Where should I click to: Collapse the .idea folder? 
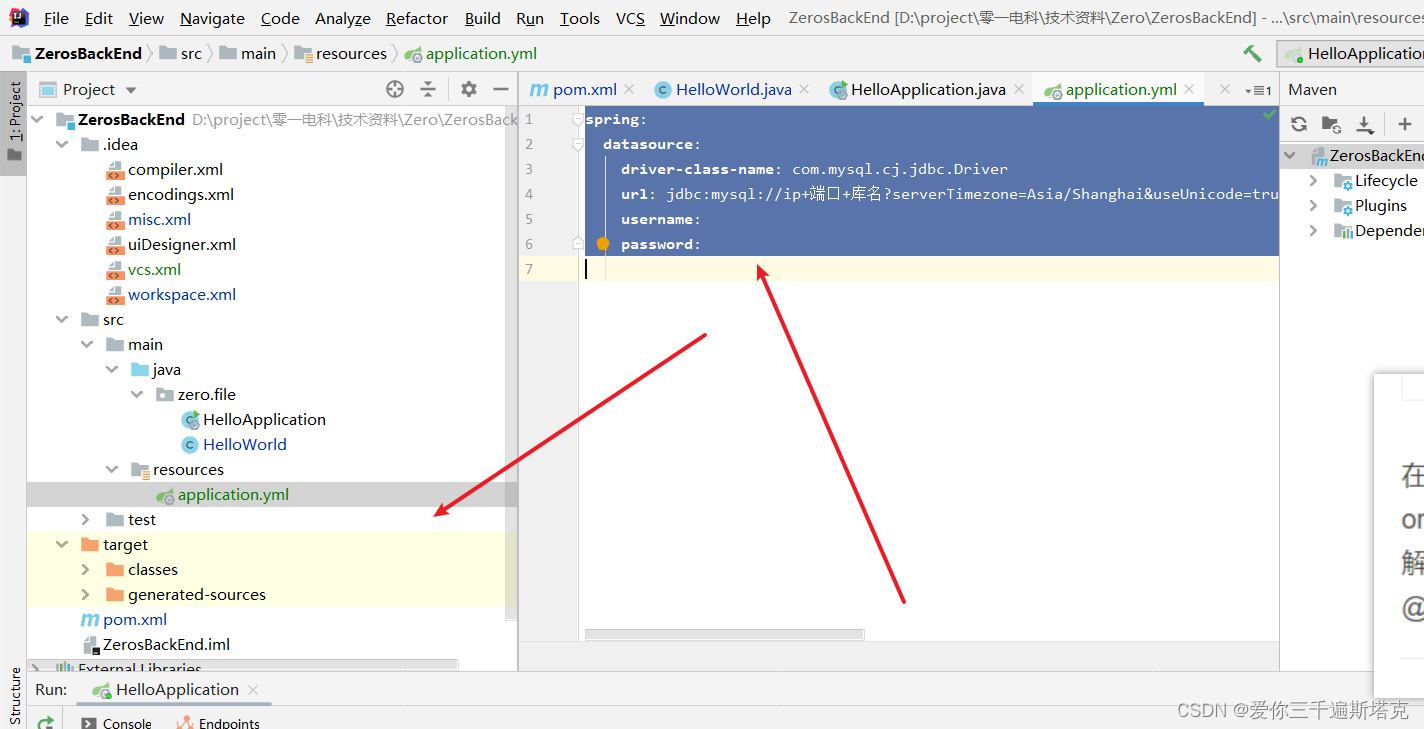point(61,144)
